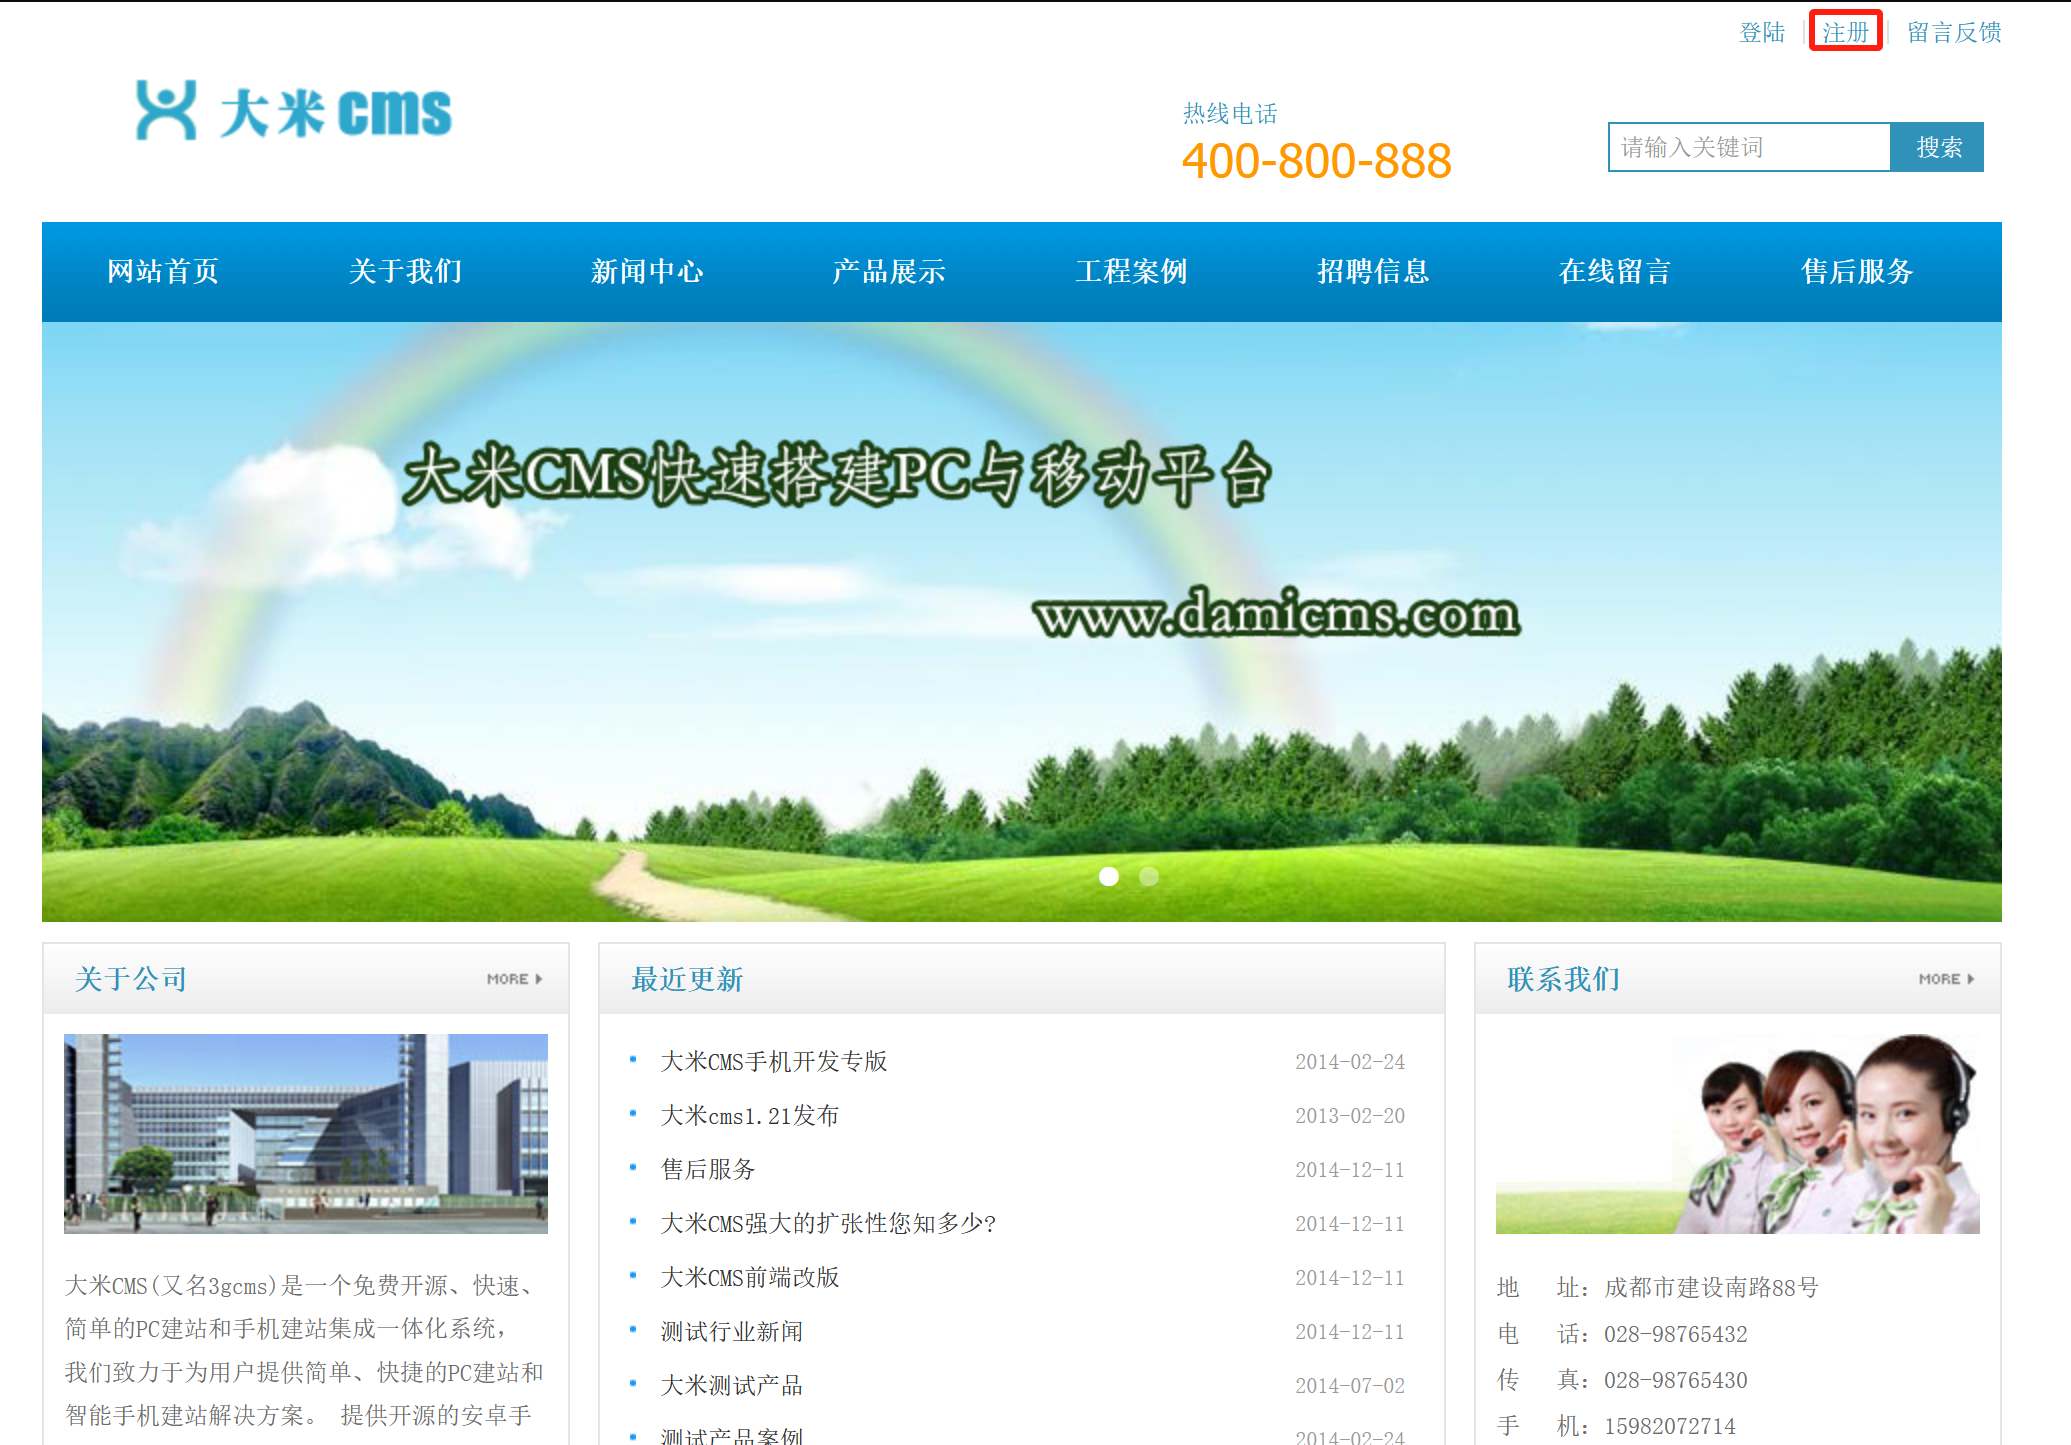Screen dimensions: 2071x1445
Task: Select the first carousel slide dot
Action: pyautogui.click(x=1108, y=876)
